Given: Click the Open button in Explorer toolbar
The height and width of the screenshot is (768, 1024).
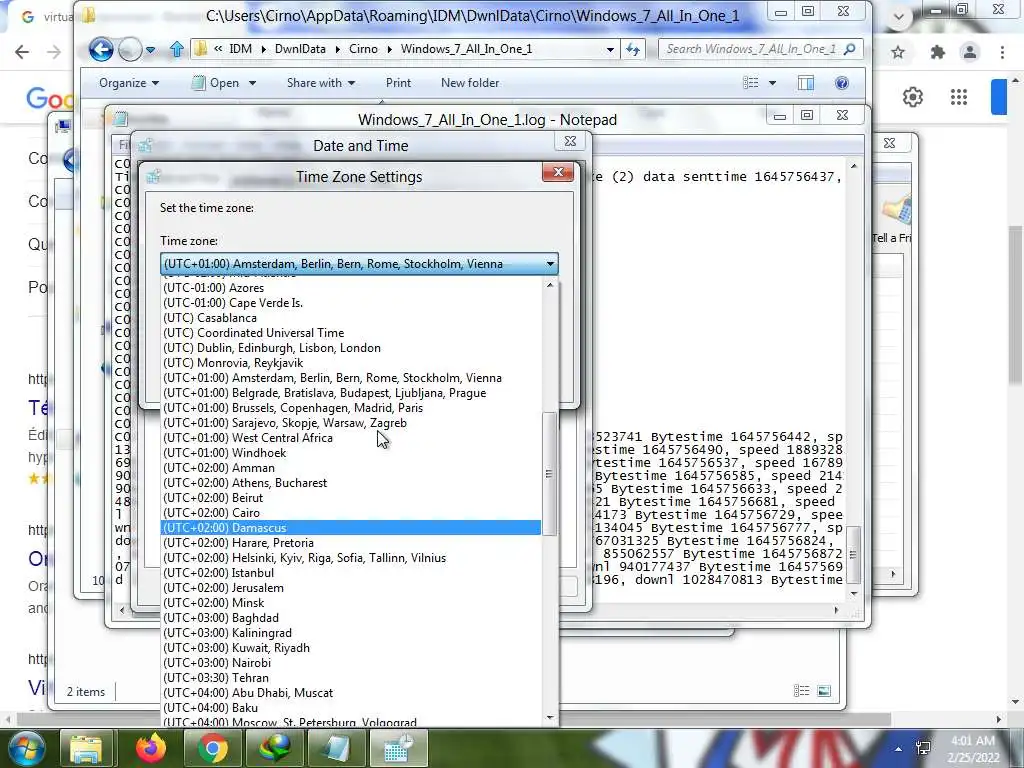Looking at the screenshot, I should pos(216,83).
